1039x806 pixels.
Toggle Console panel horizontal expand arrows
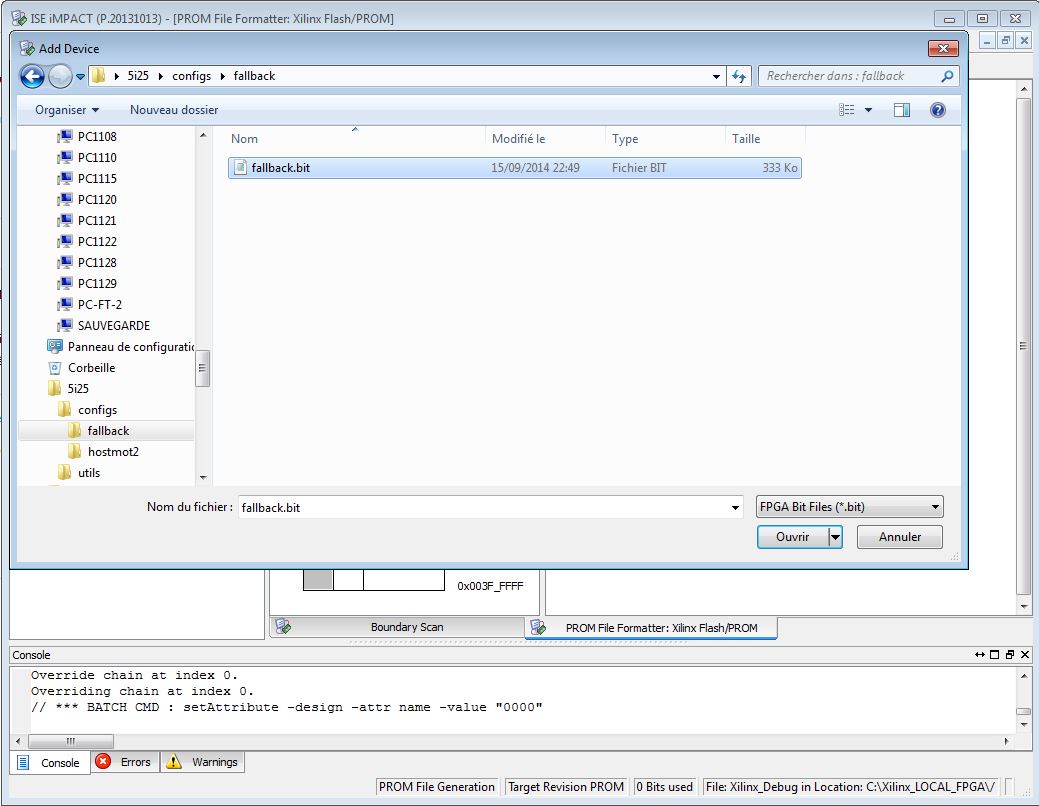point(979,655)
